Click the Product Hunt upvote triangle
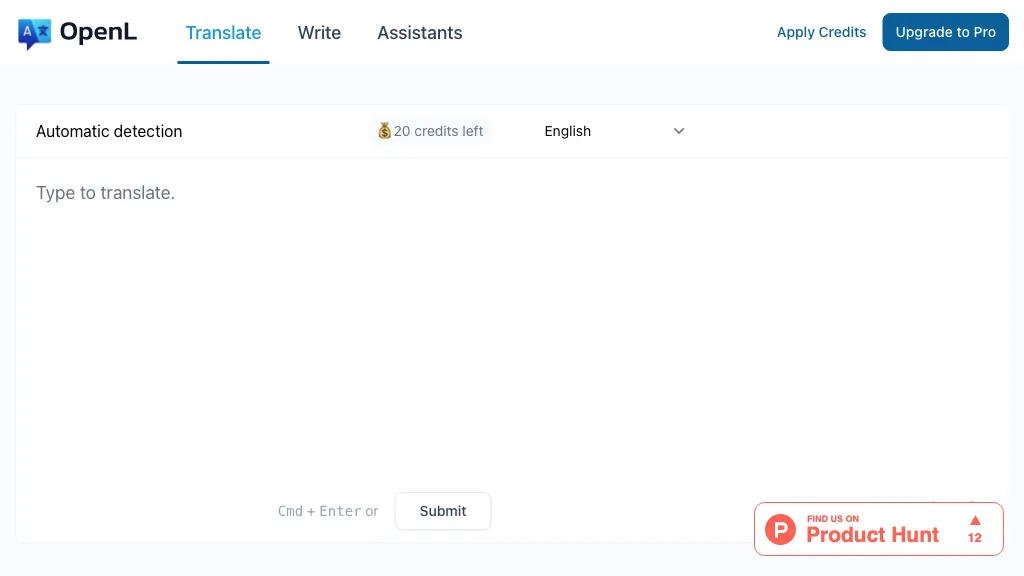Image resolution: width=1024 pixels, height=576 pixels. 975,520
